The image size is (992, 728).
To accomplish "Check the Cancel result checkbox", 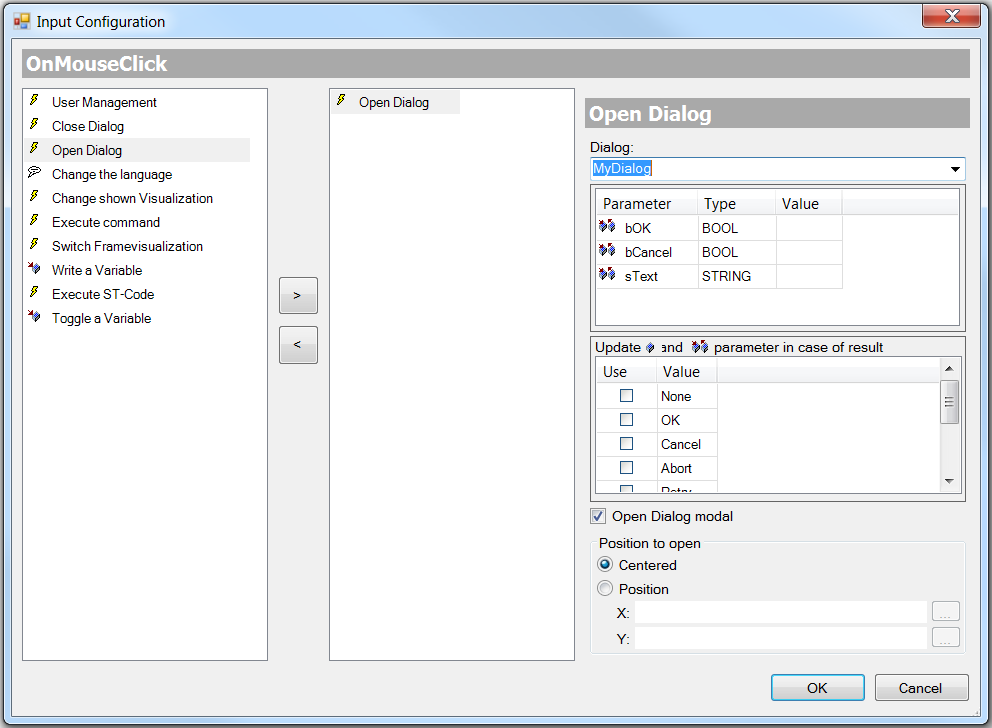I will pos(626,443).
